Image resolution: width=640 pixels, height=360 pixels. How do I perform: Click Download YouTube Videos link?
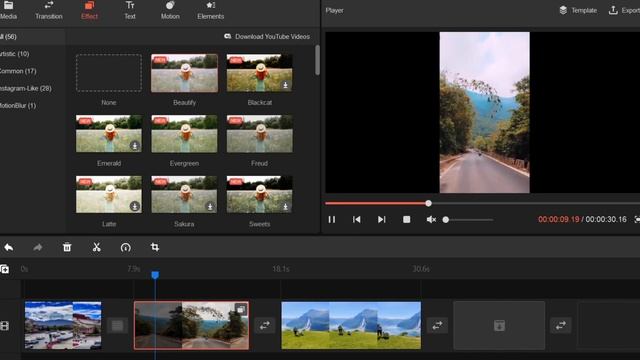[x=267, y=37]
